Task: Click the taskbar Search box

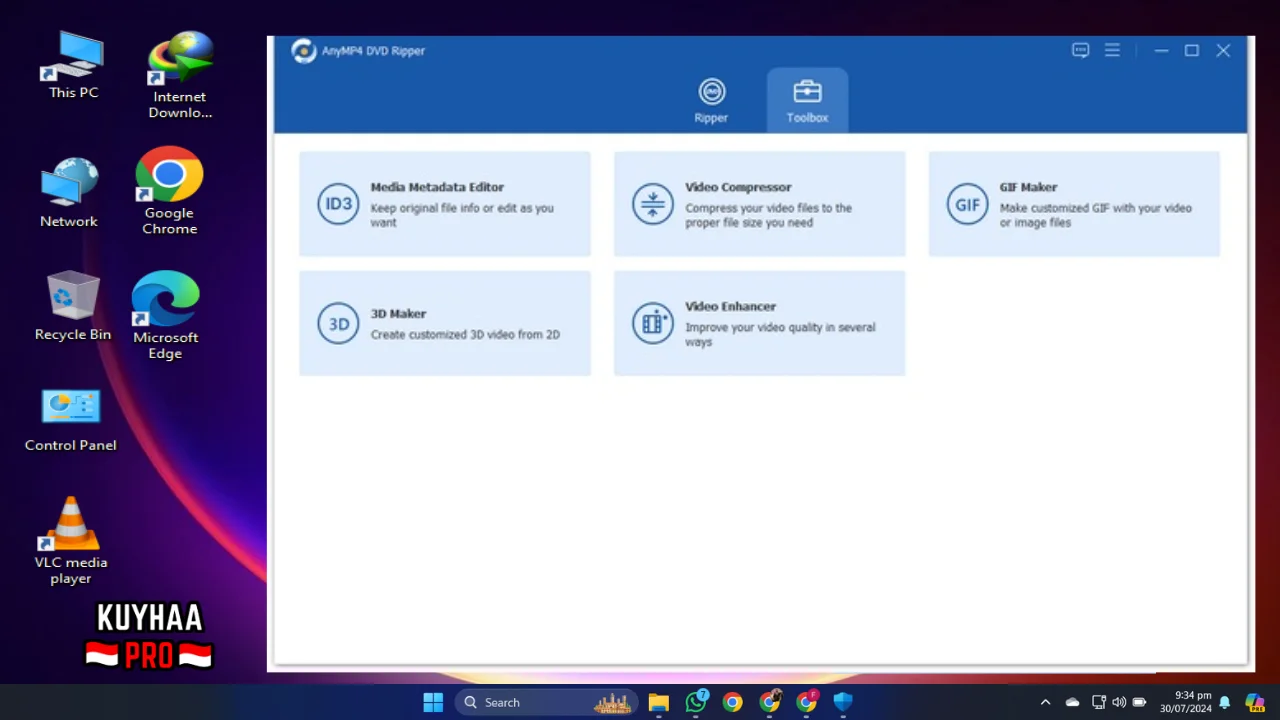Action: point(548,702)
